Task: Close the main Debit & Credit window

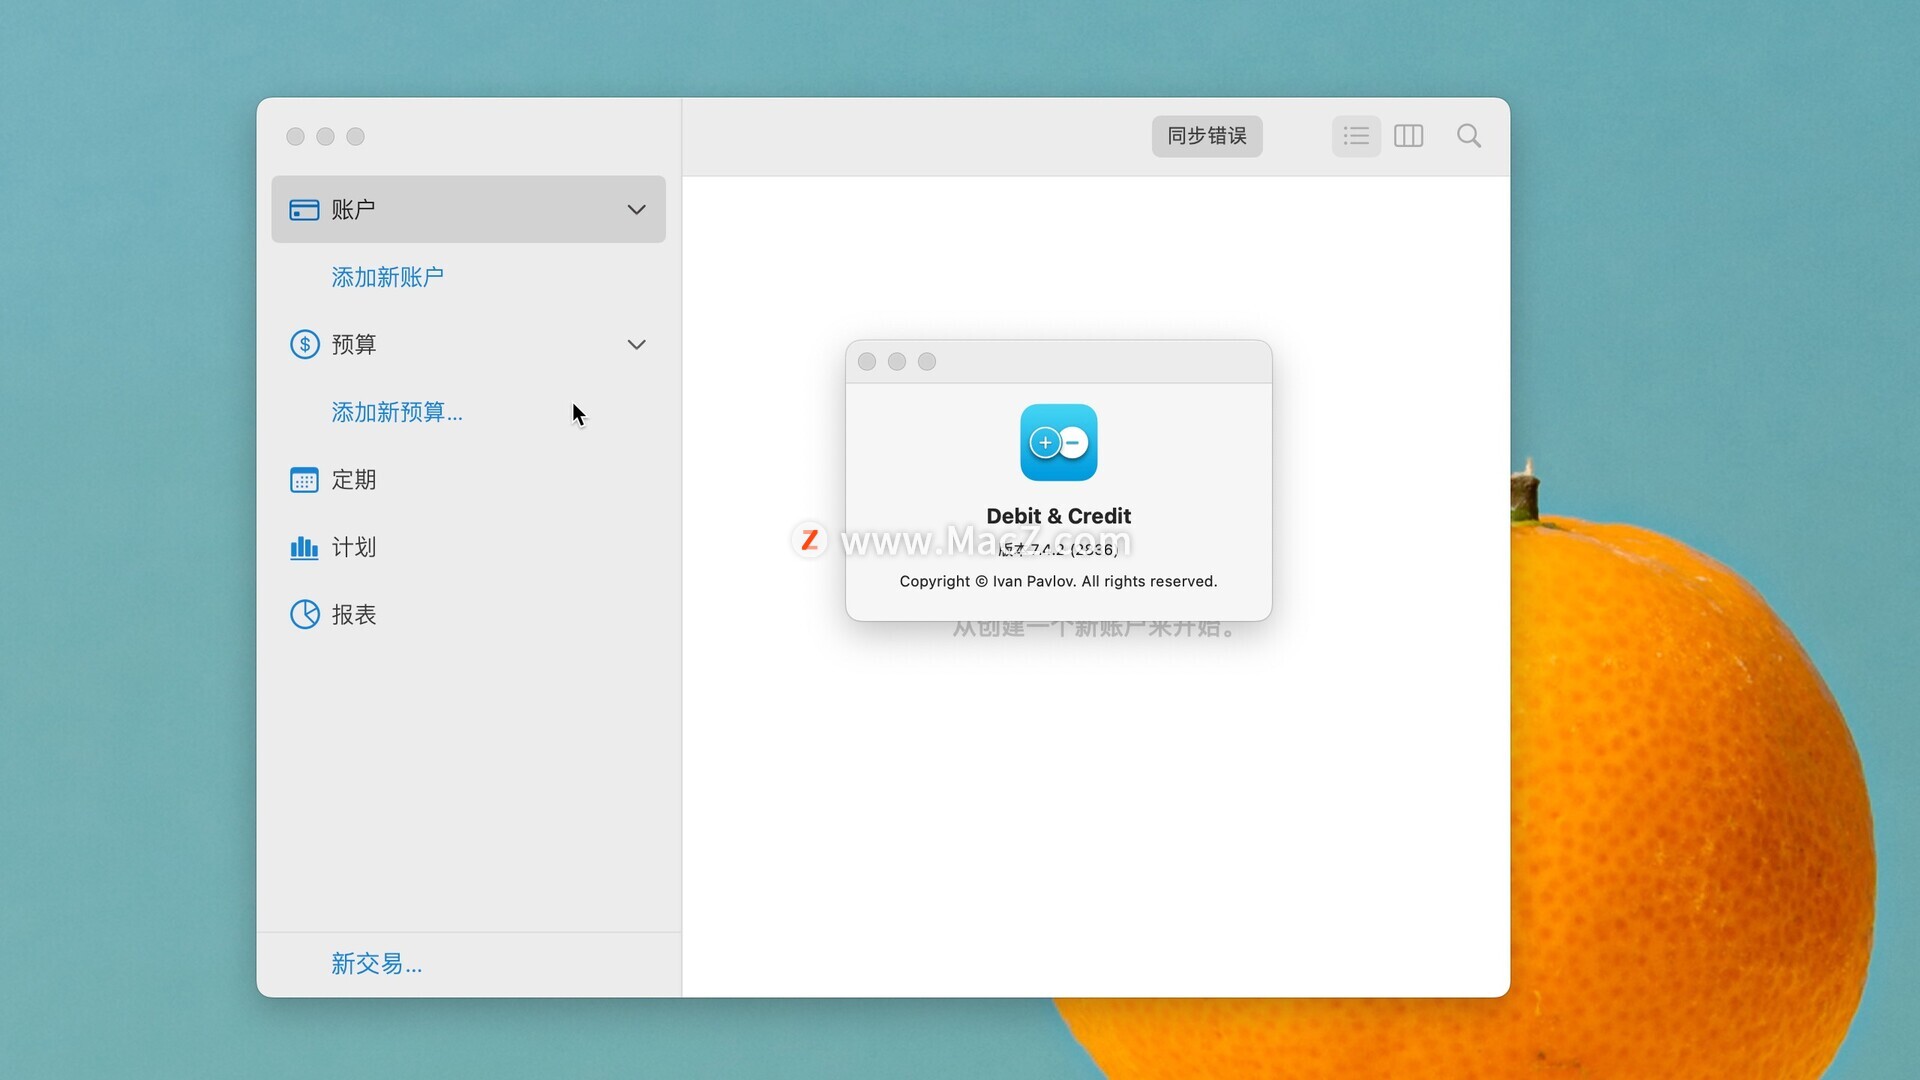Action: (295, 137)
